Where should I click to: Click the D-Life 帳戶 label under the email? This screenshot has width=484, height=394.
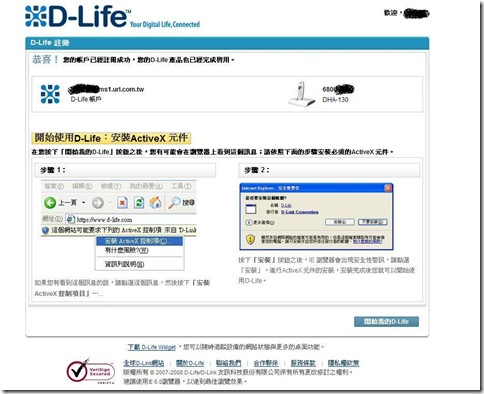[86, 99]
